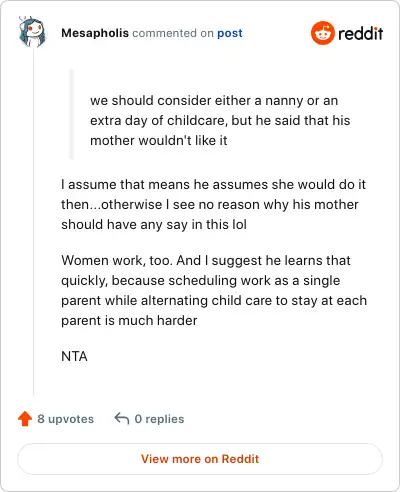Click 'should have any say in this lol' line

click(154, 225)
